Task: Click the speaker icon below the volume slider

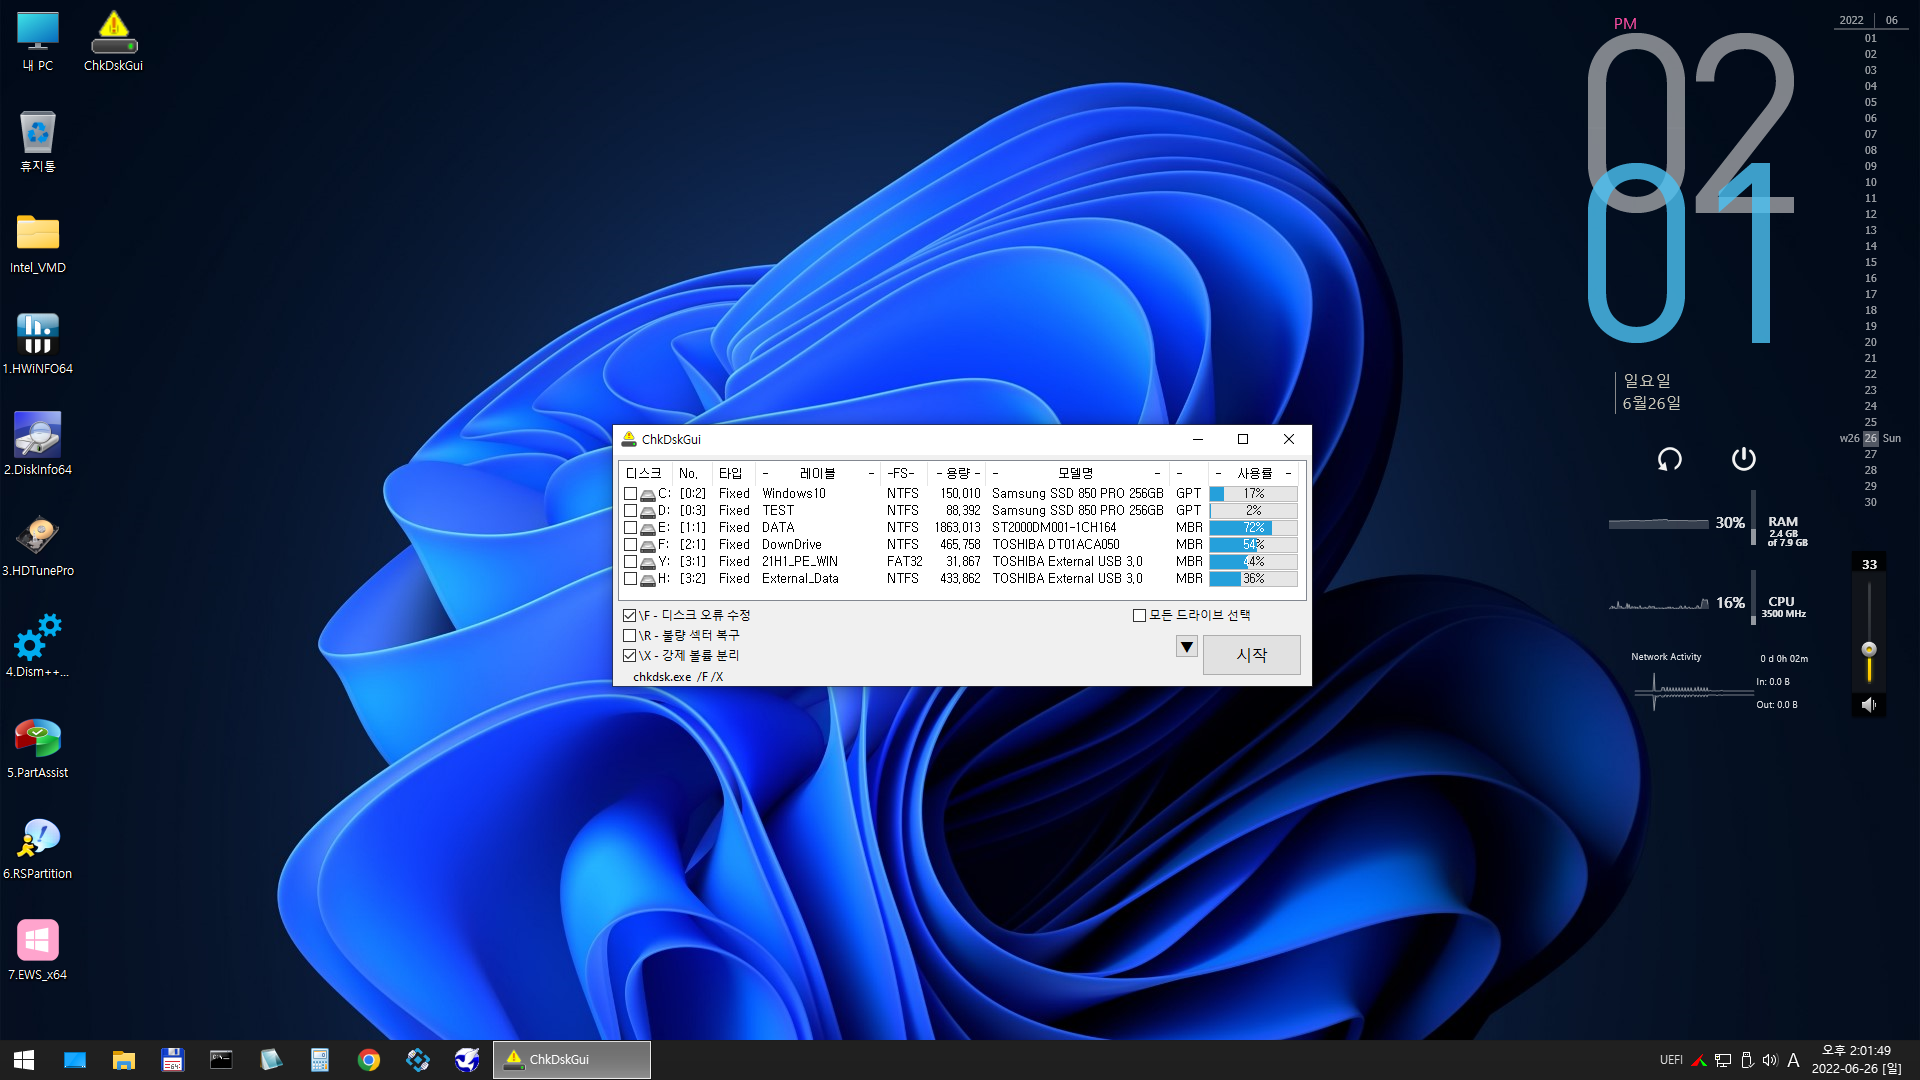Action: 1868,705
